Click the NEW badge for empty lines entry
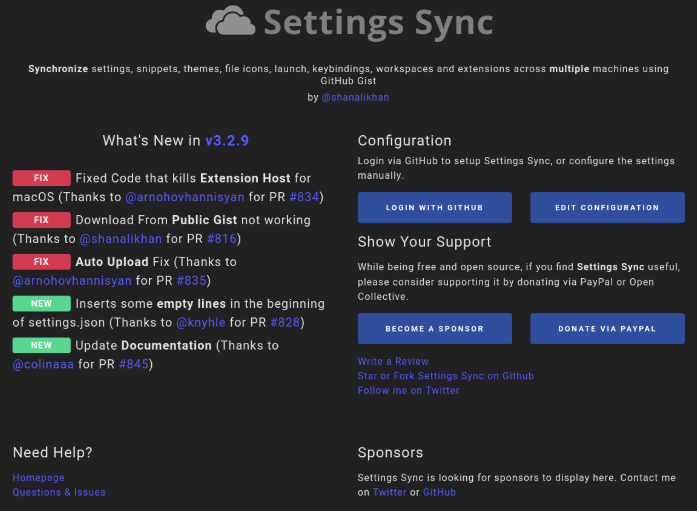The width and height of the screenshot is (697, 511). 41,303
